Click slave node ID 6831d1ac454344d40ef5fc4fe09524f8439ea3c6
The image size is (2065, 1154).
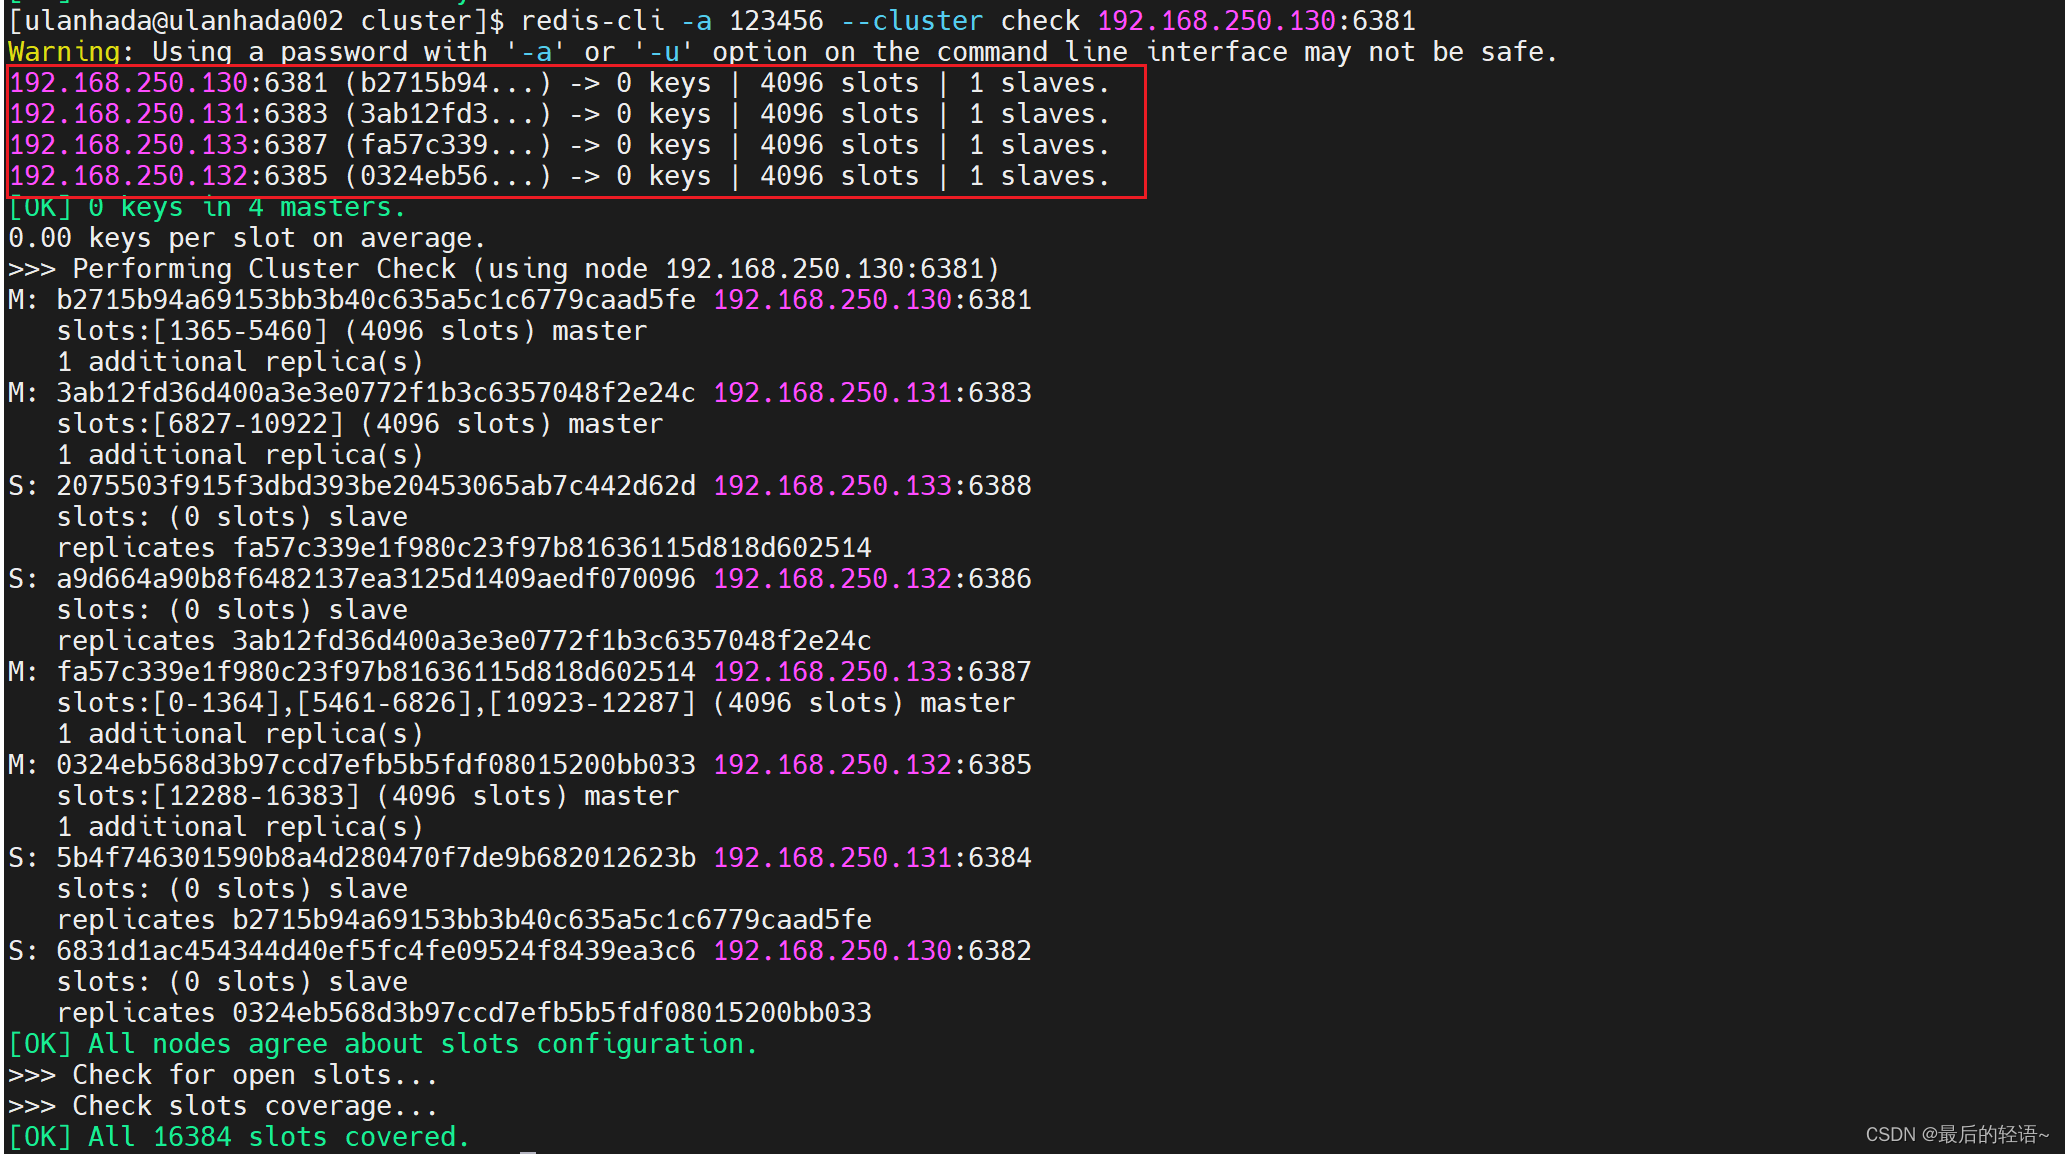(376, 951)
